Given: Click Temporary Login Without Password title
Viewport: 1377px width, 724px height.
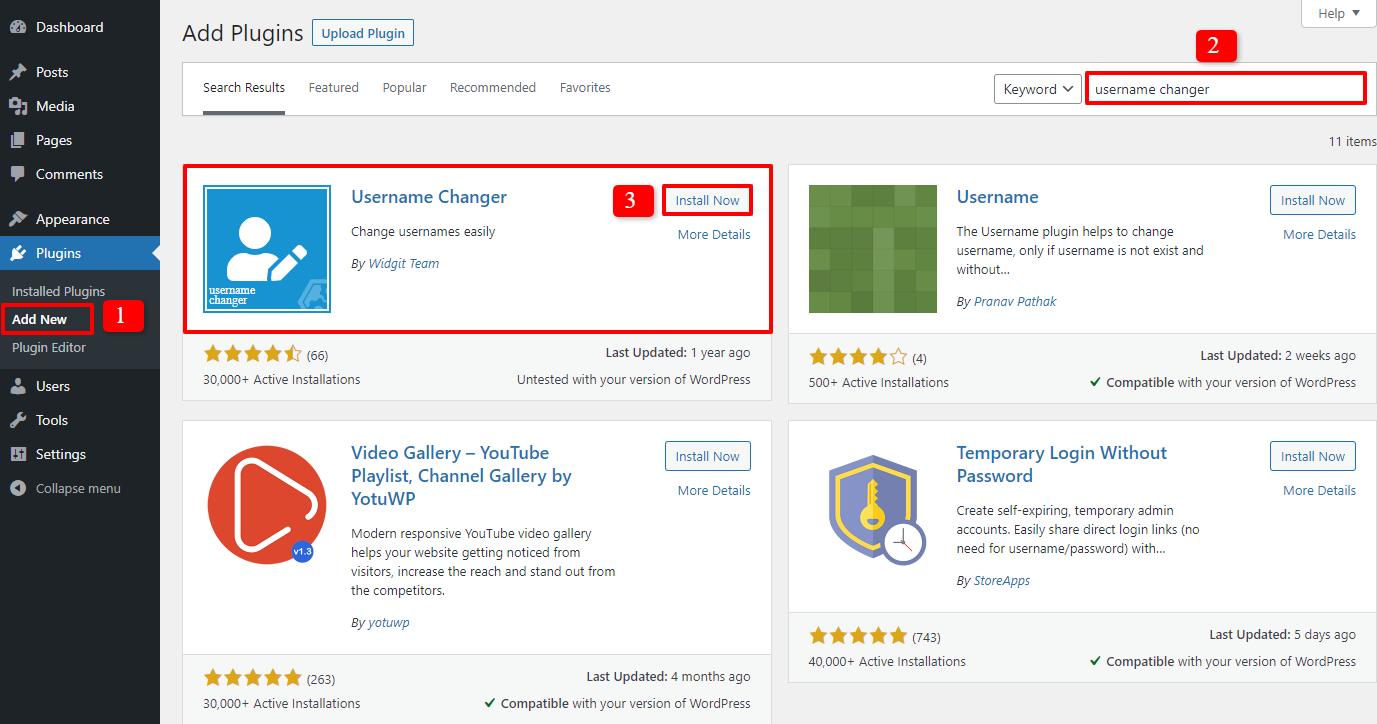Looking at the screenshot, I should [x=1062, y=464].
